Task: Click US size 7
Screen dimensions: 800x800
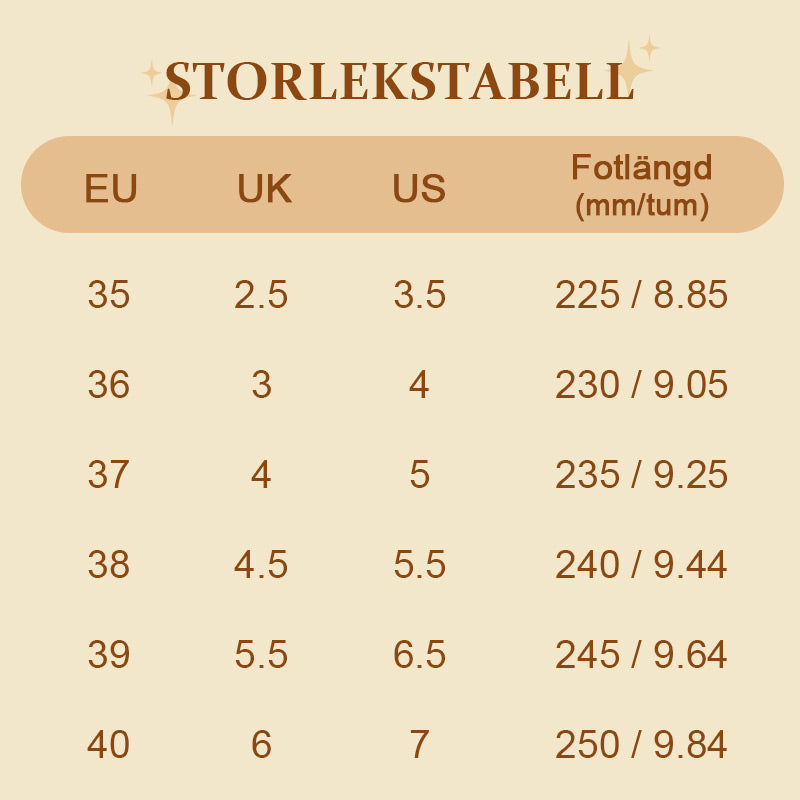Action: coord(419,745)
